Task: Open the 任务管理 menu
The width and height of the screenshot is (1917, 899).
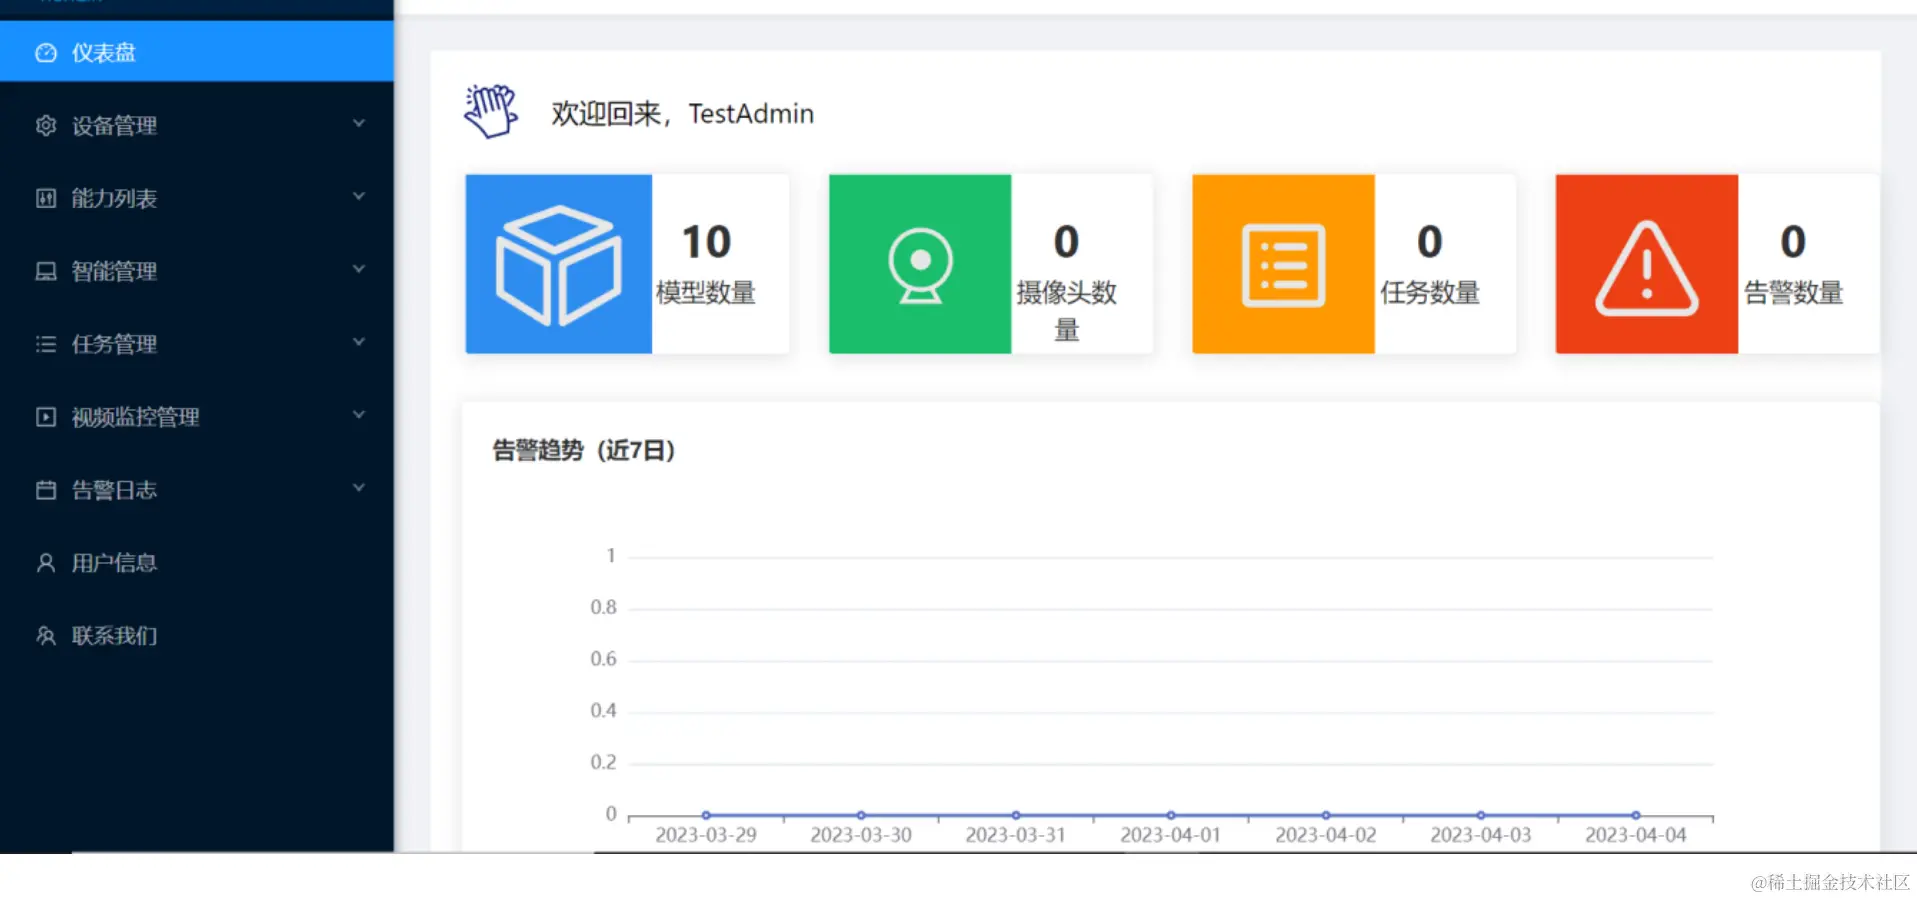Action: click(197, 344)
